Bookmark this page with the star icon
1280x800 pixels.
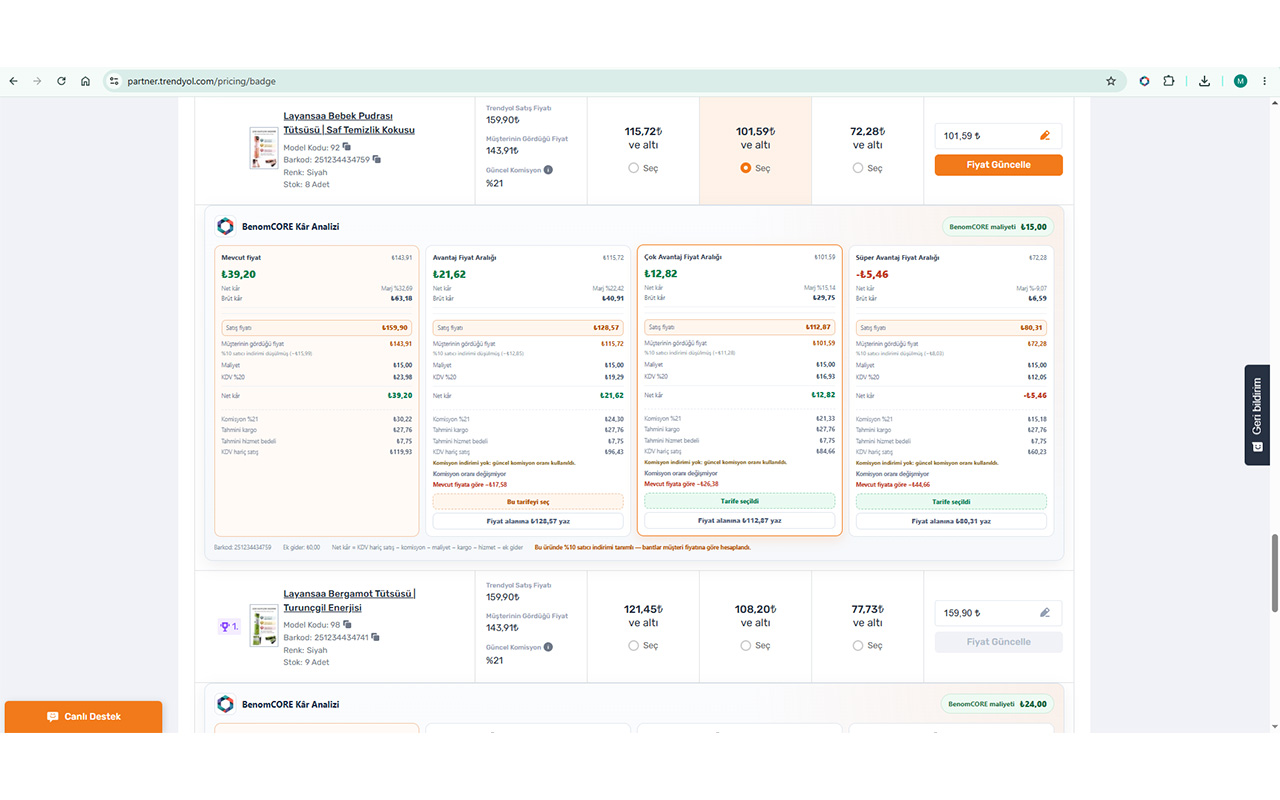(x=1111, y=81)
